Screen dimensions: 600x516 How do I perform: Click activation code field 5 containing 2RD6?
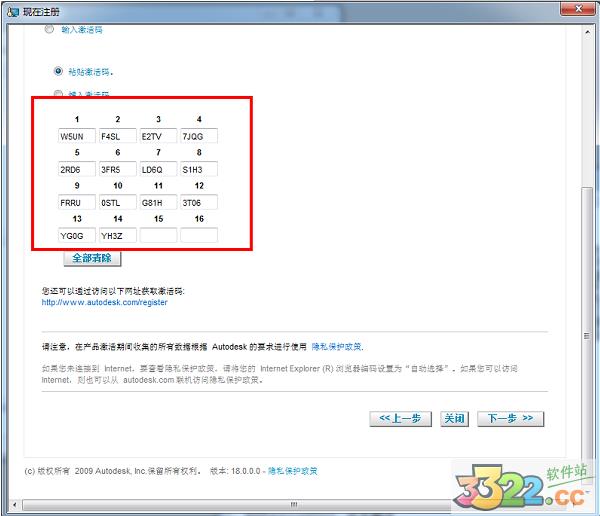[x=77, y=169]
